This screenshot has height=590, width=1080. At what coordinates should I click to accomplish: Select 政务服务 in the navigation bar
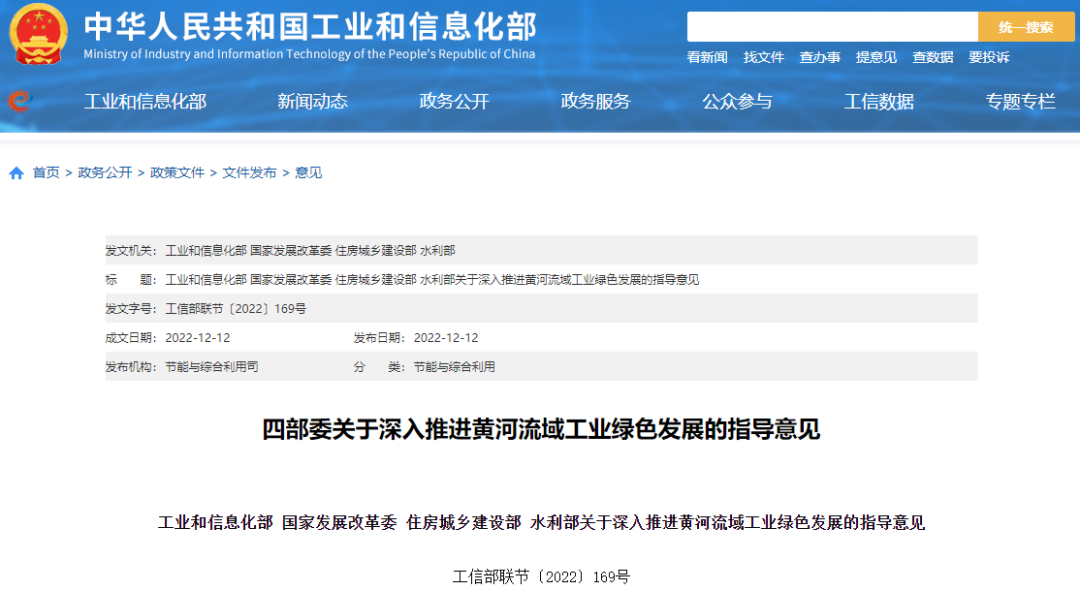click(x=595, y=101)
